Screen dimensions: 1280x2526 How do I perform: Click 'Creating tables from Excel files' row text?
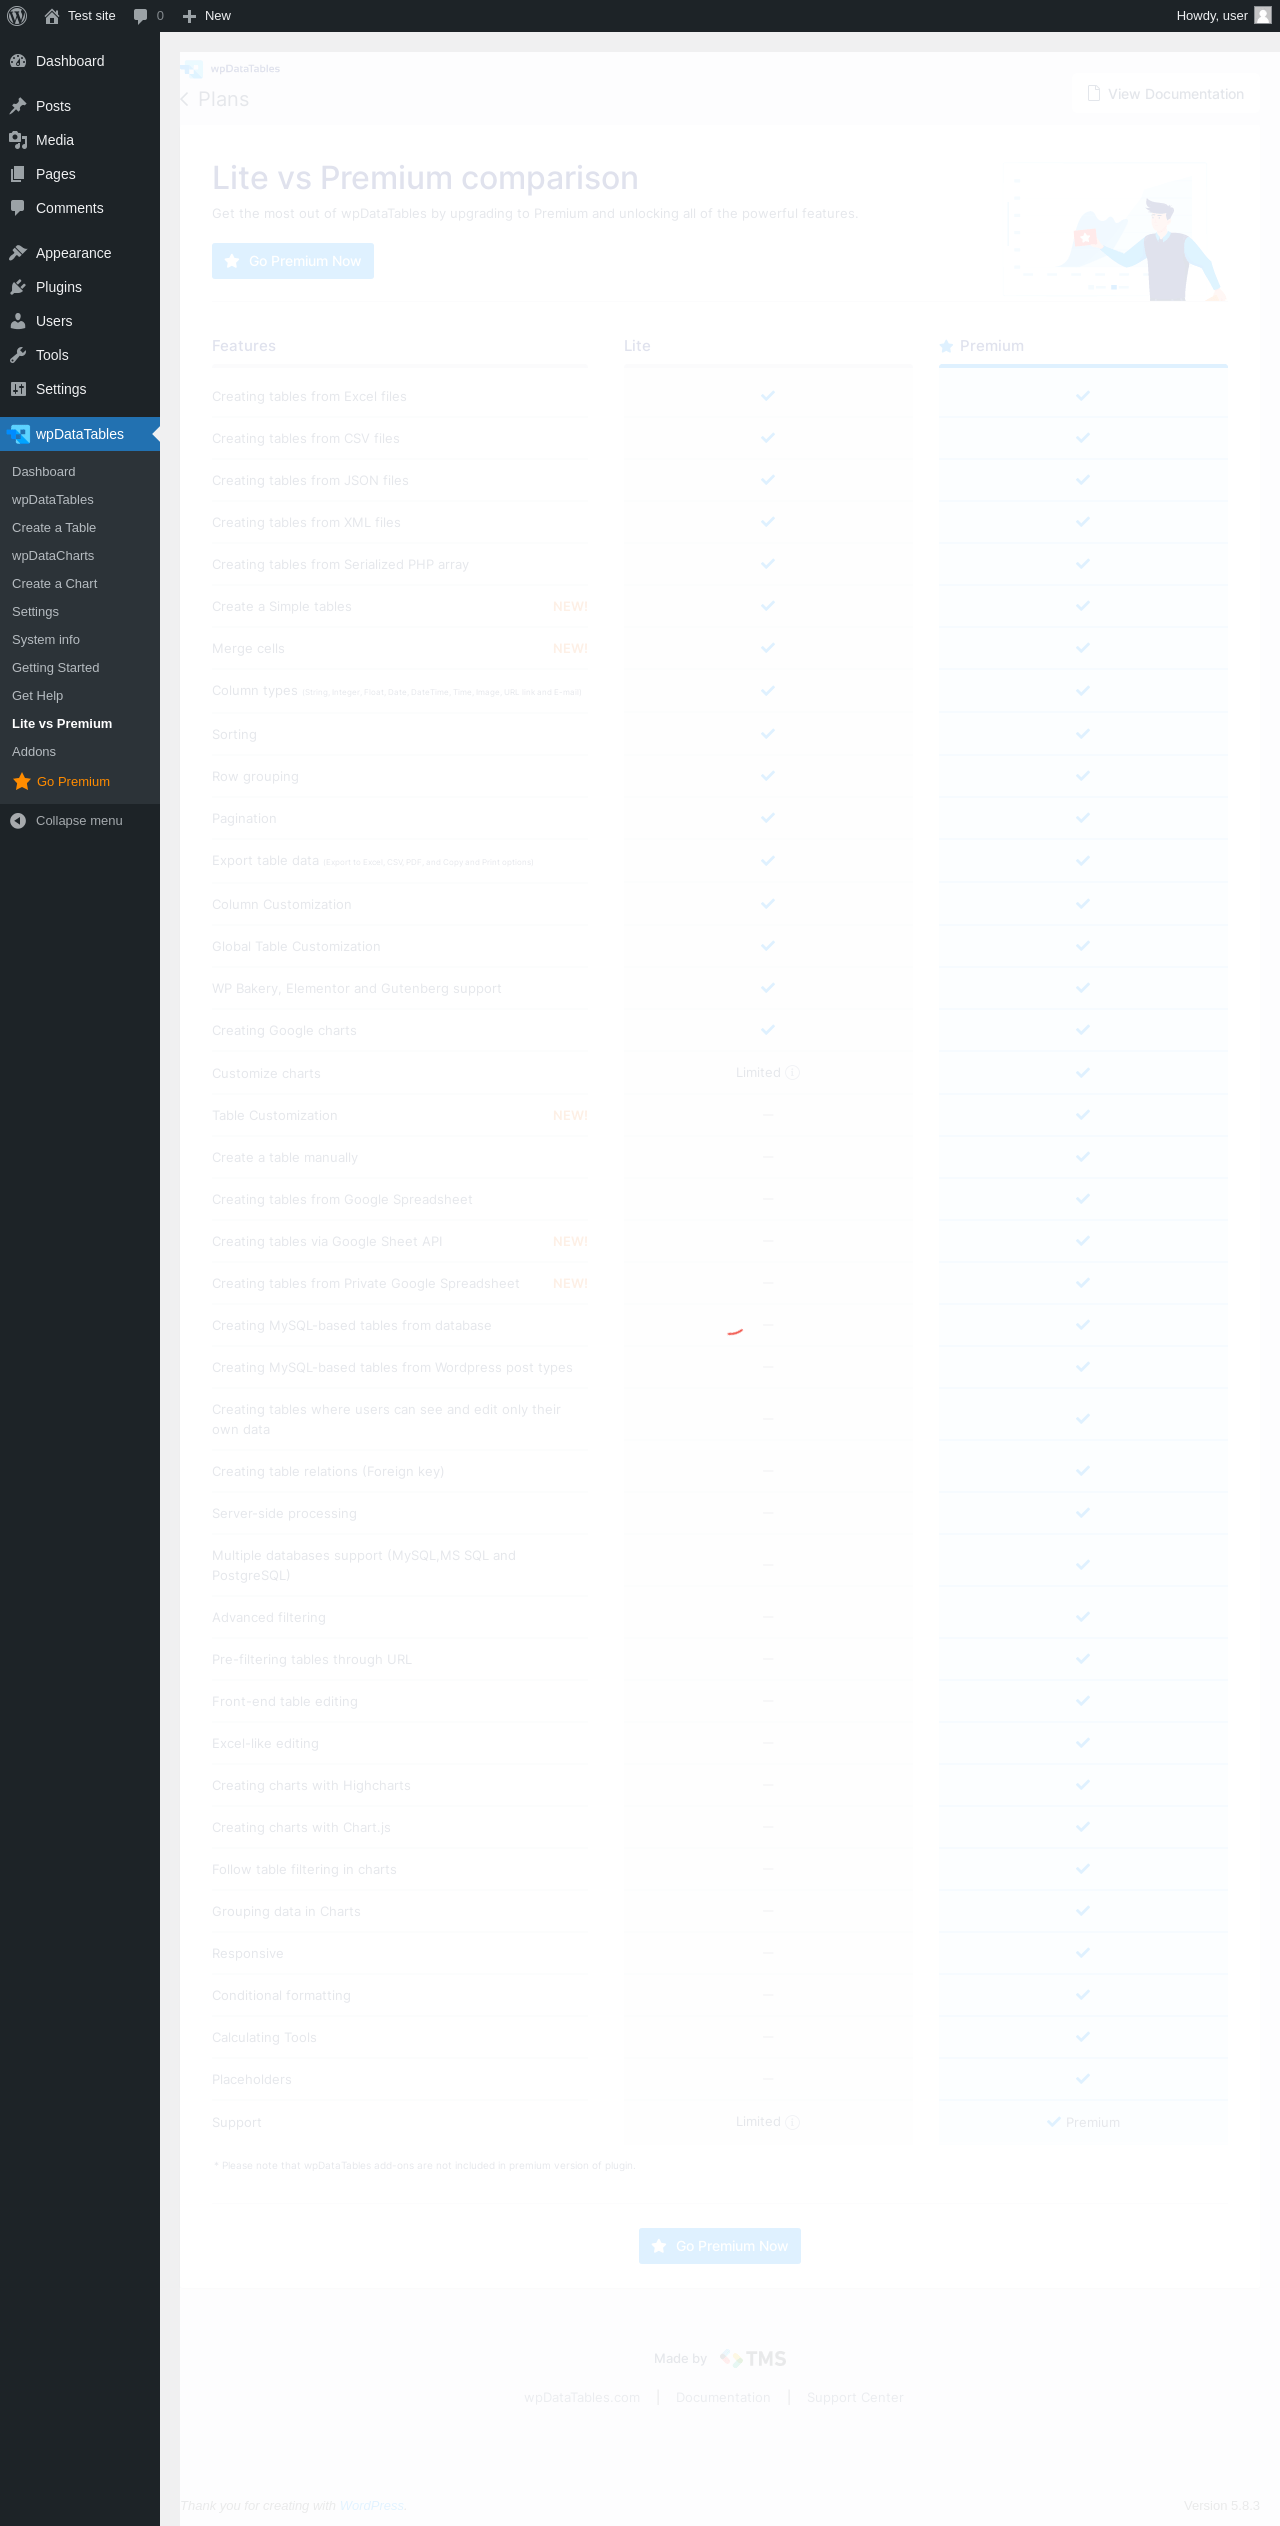coord(309,397)
